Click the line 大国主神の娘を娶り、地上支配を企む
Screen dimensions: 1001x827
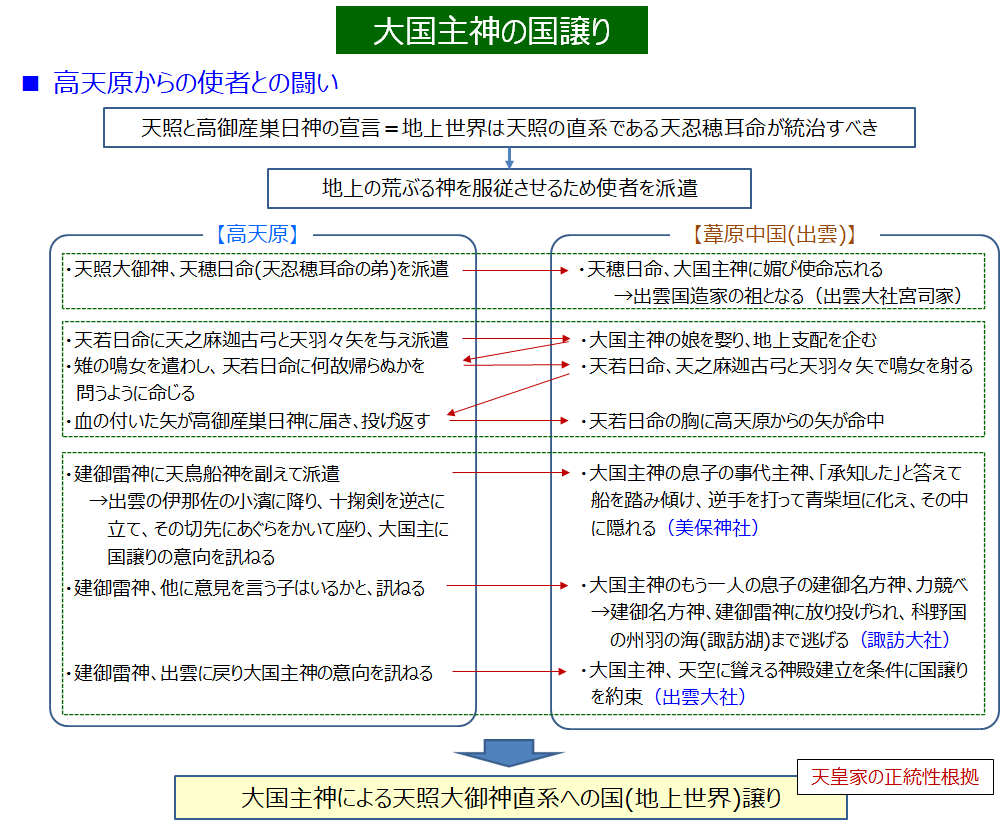click(x=733, y=340)
